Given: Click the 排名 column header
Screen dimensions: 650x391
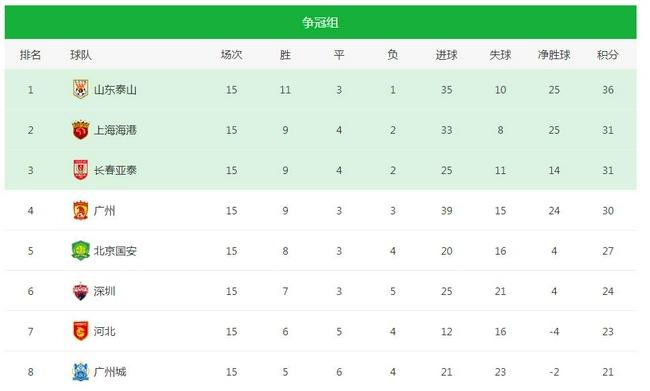Looking at the screenshot, I should tap(30, 55).
